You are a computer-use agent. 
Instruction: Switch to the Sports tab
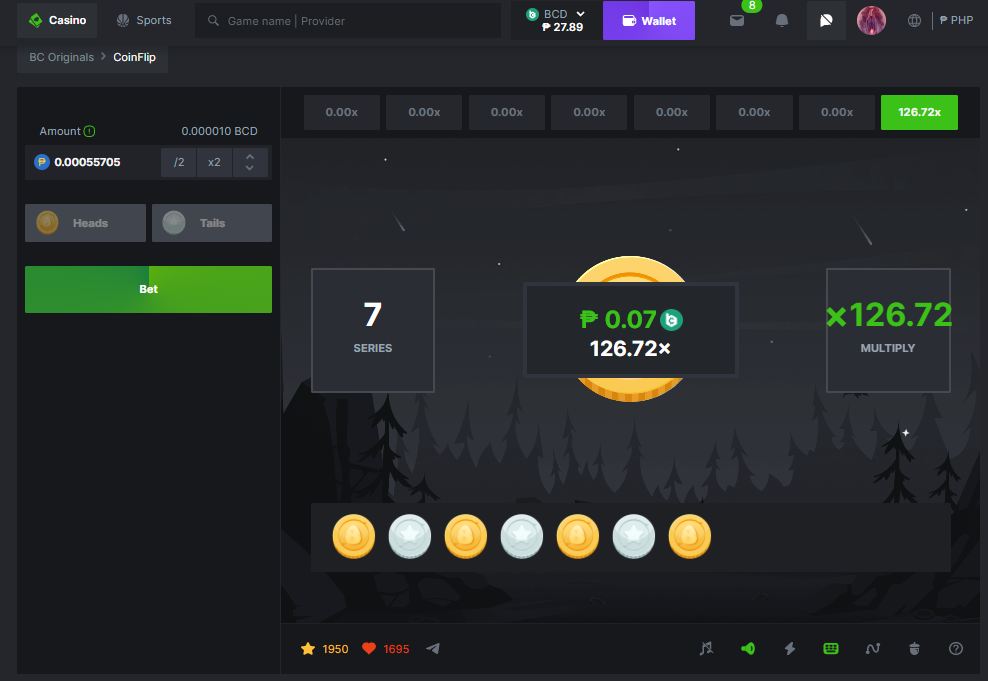pyautogui.click(x=144, y=20)
